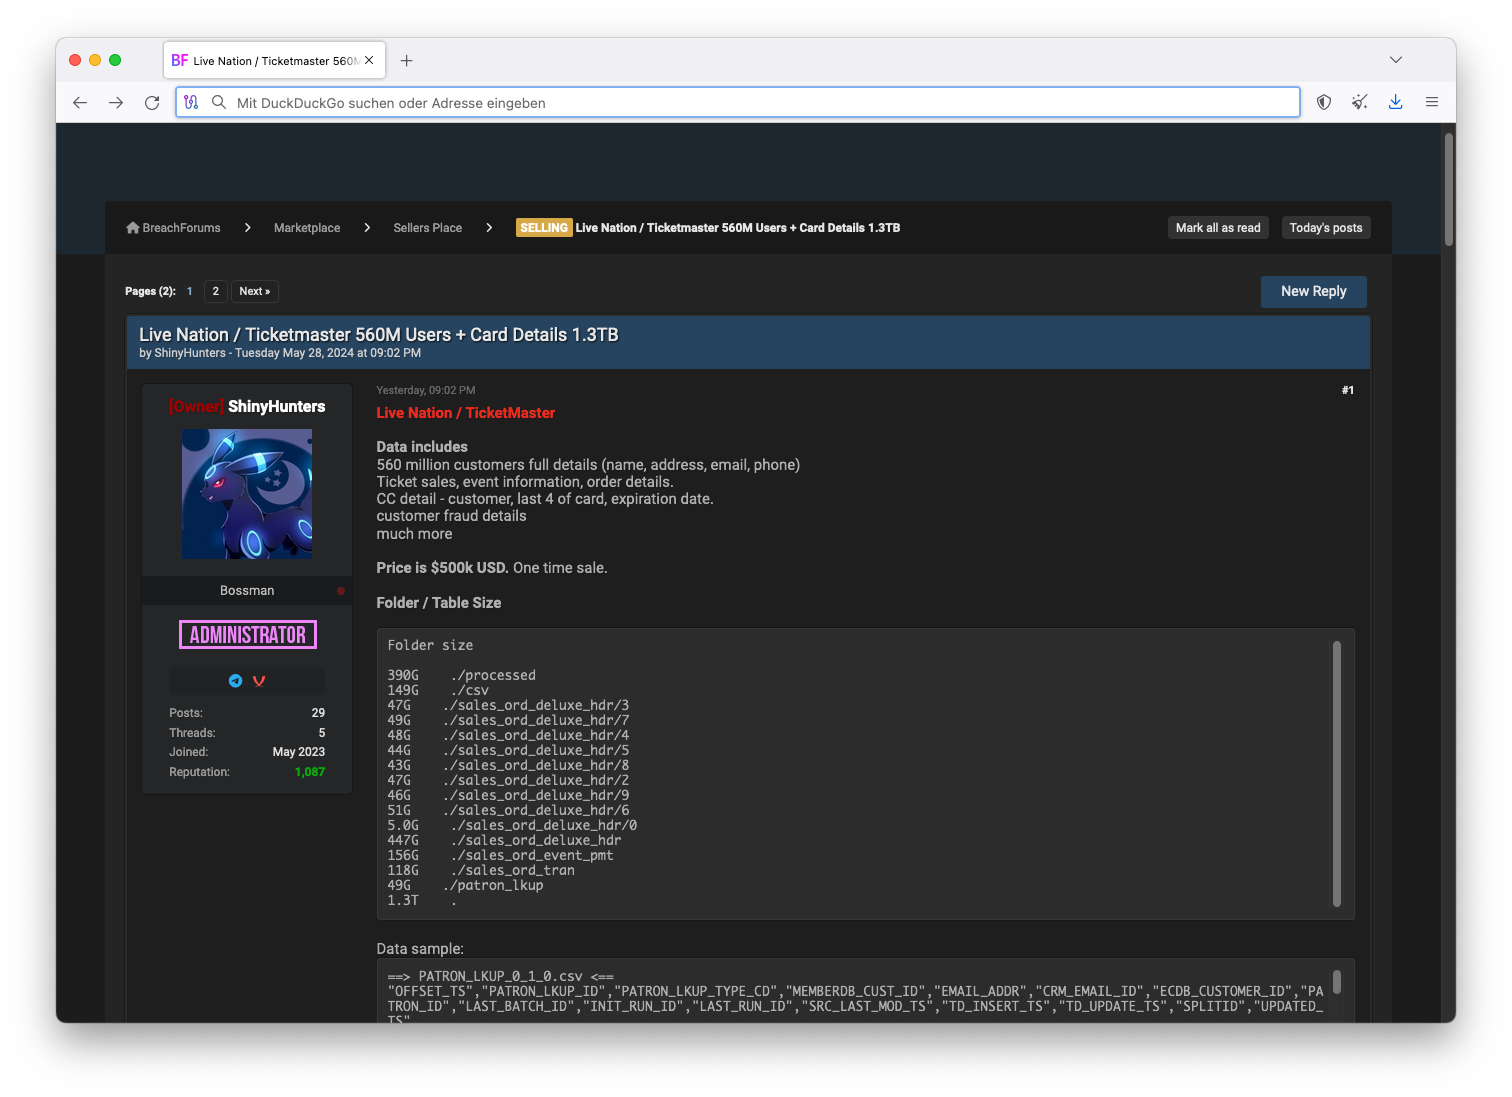Image resolution: width=1512 pixels, height=1097 pixels.
Task: View Today's posts
Action: pyautogui.click(x=1325, y=228)
